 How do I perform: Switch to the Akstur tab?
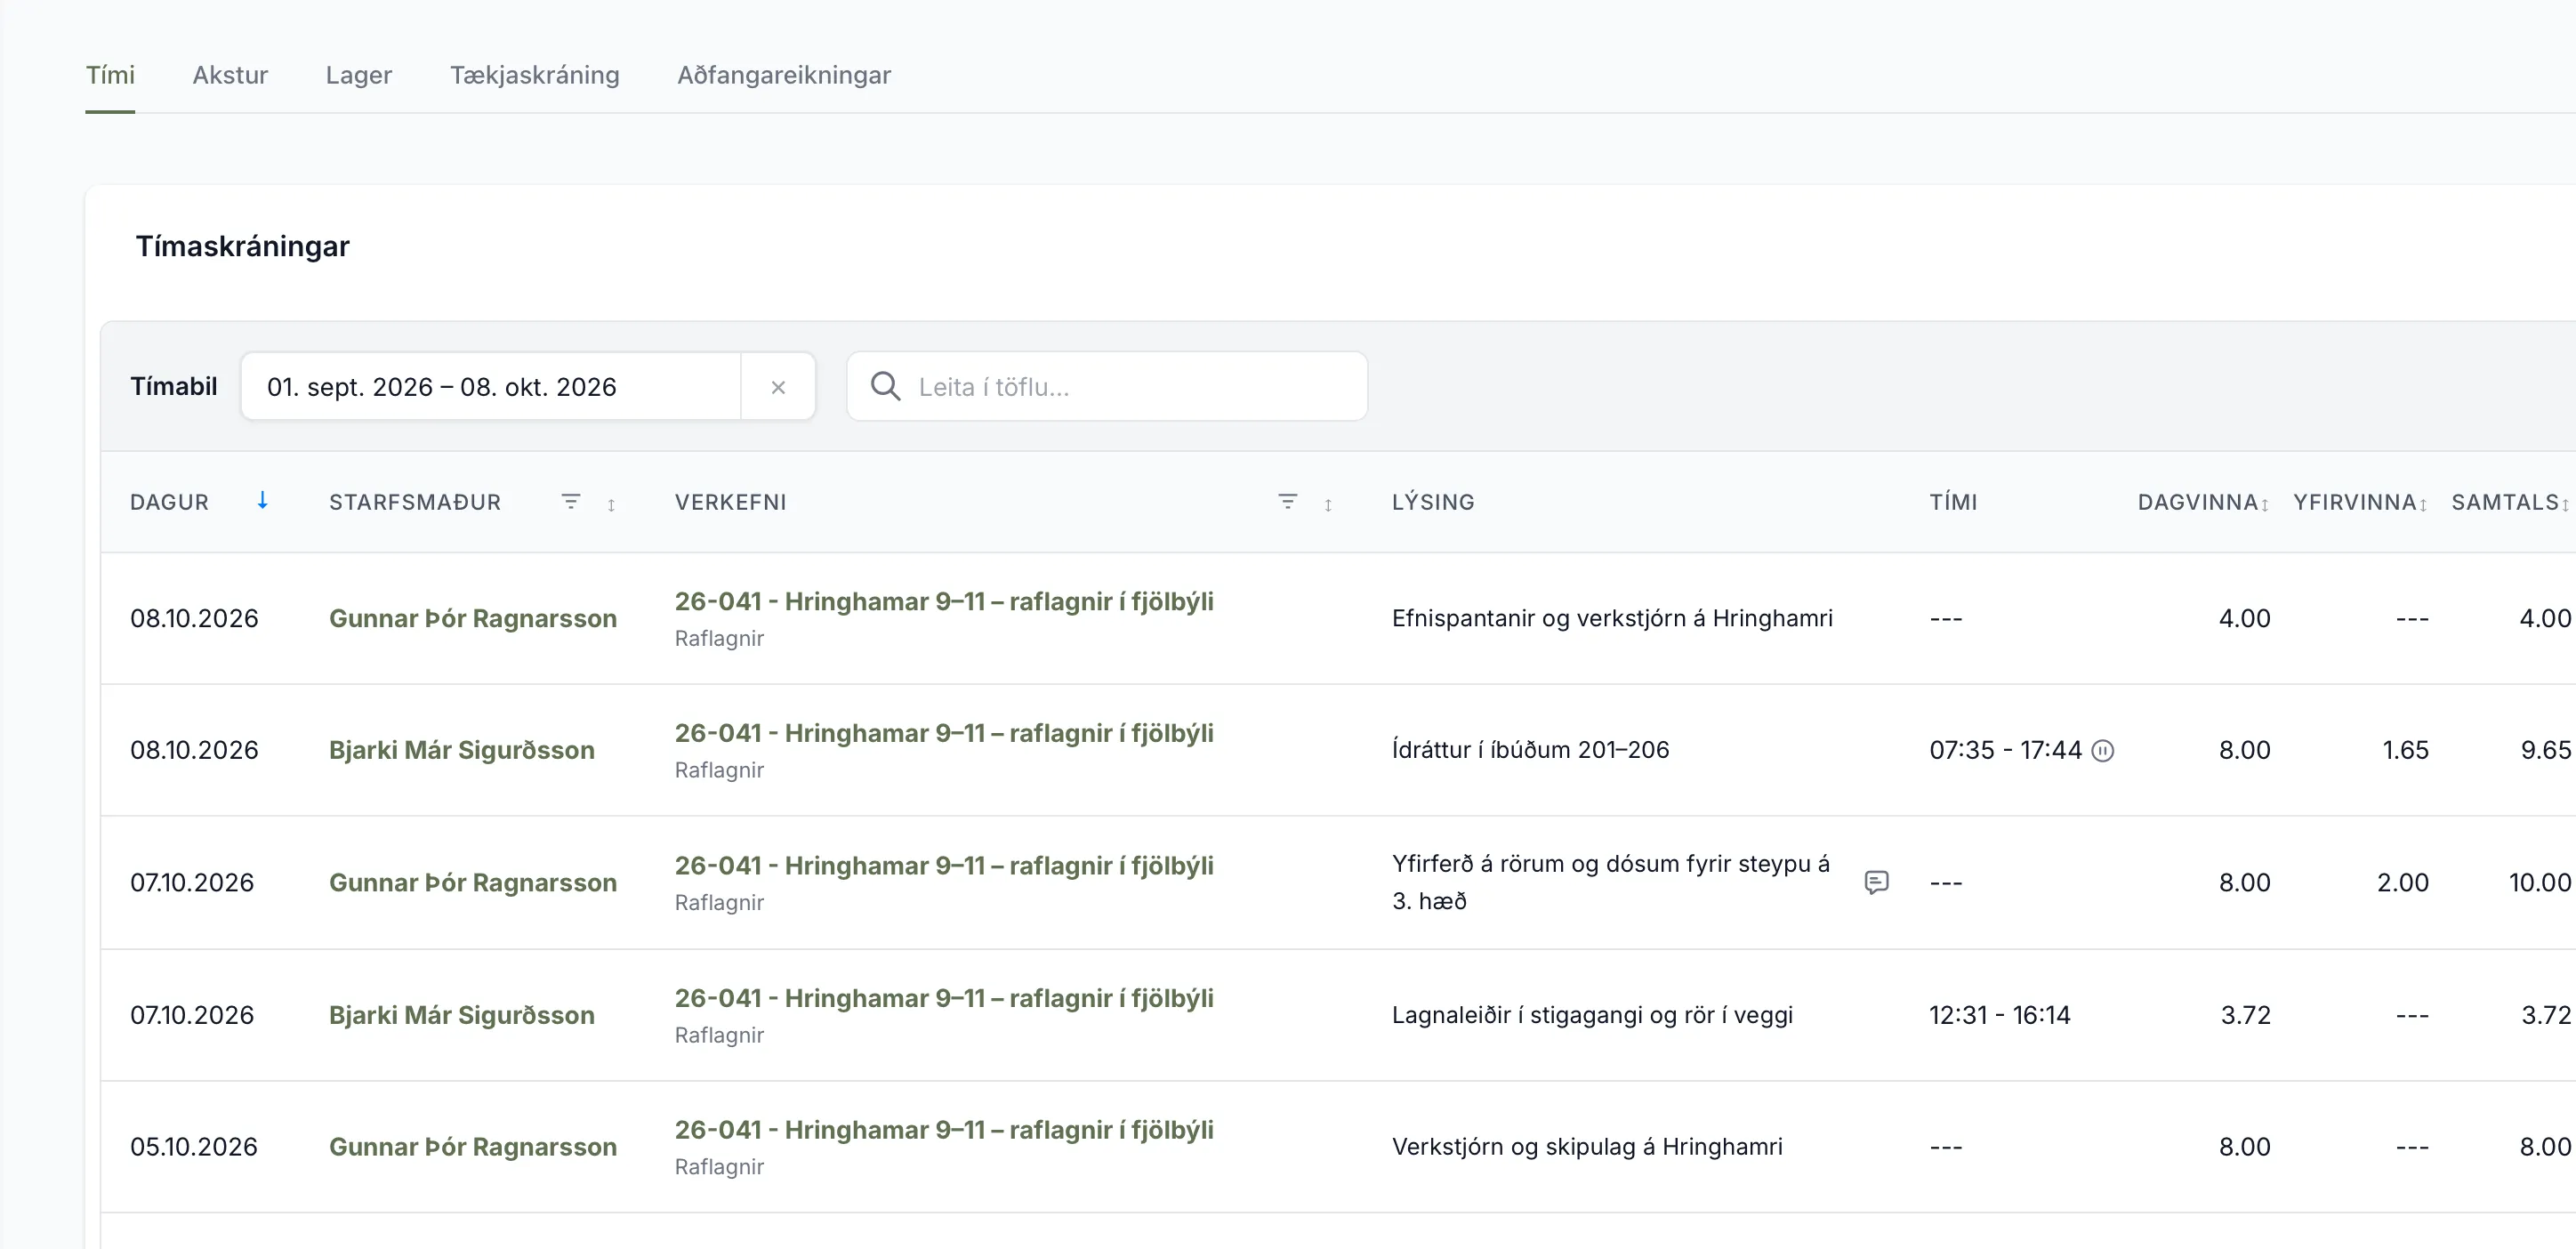tap(230, 75)
